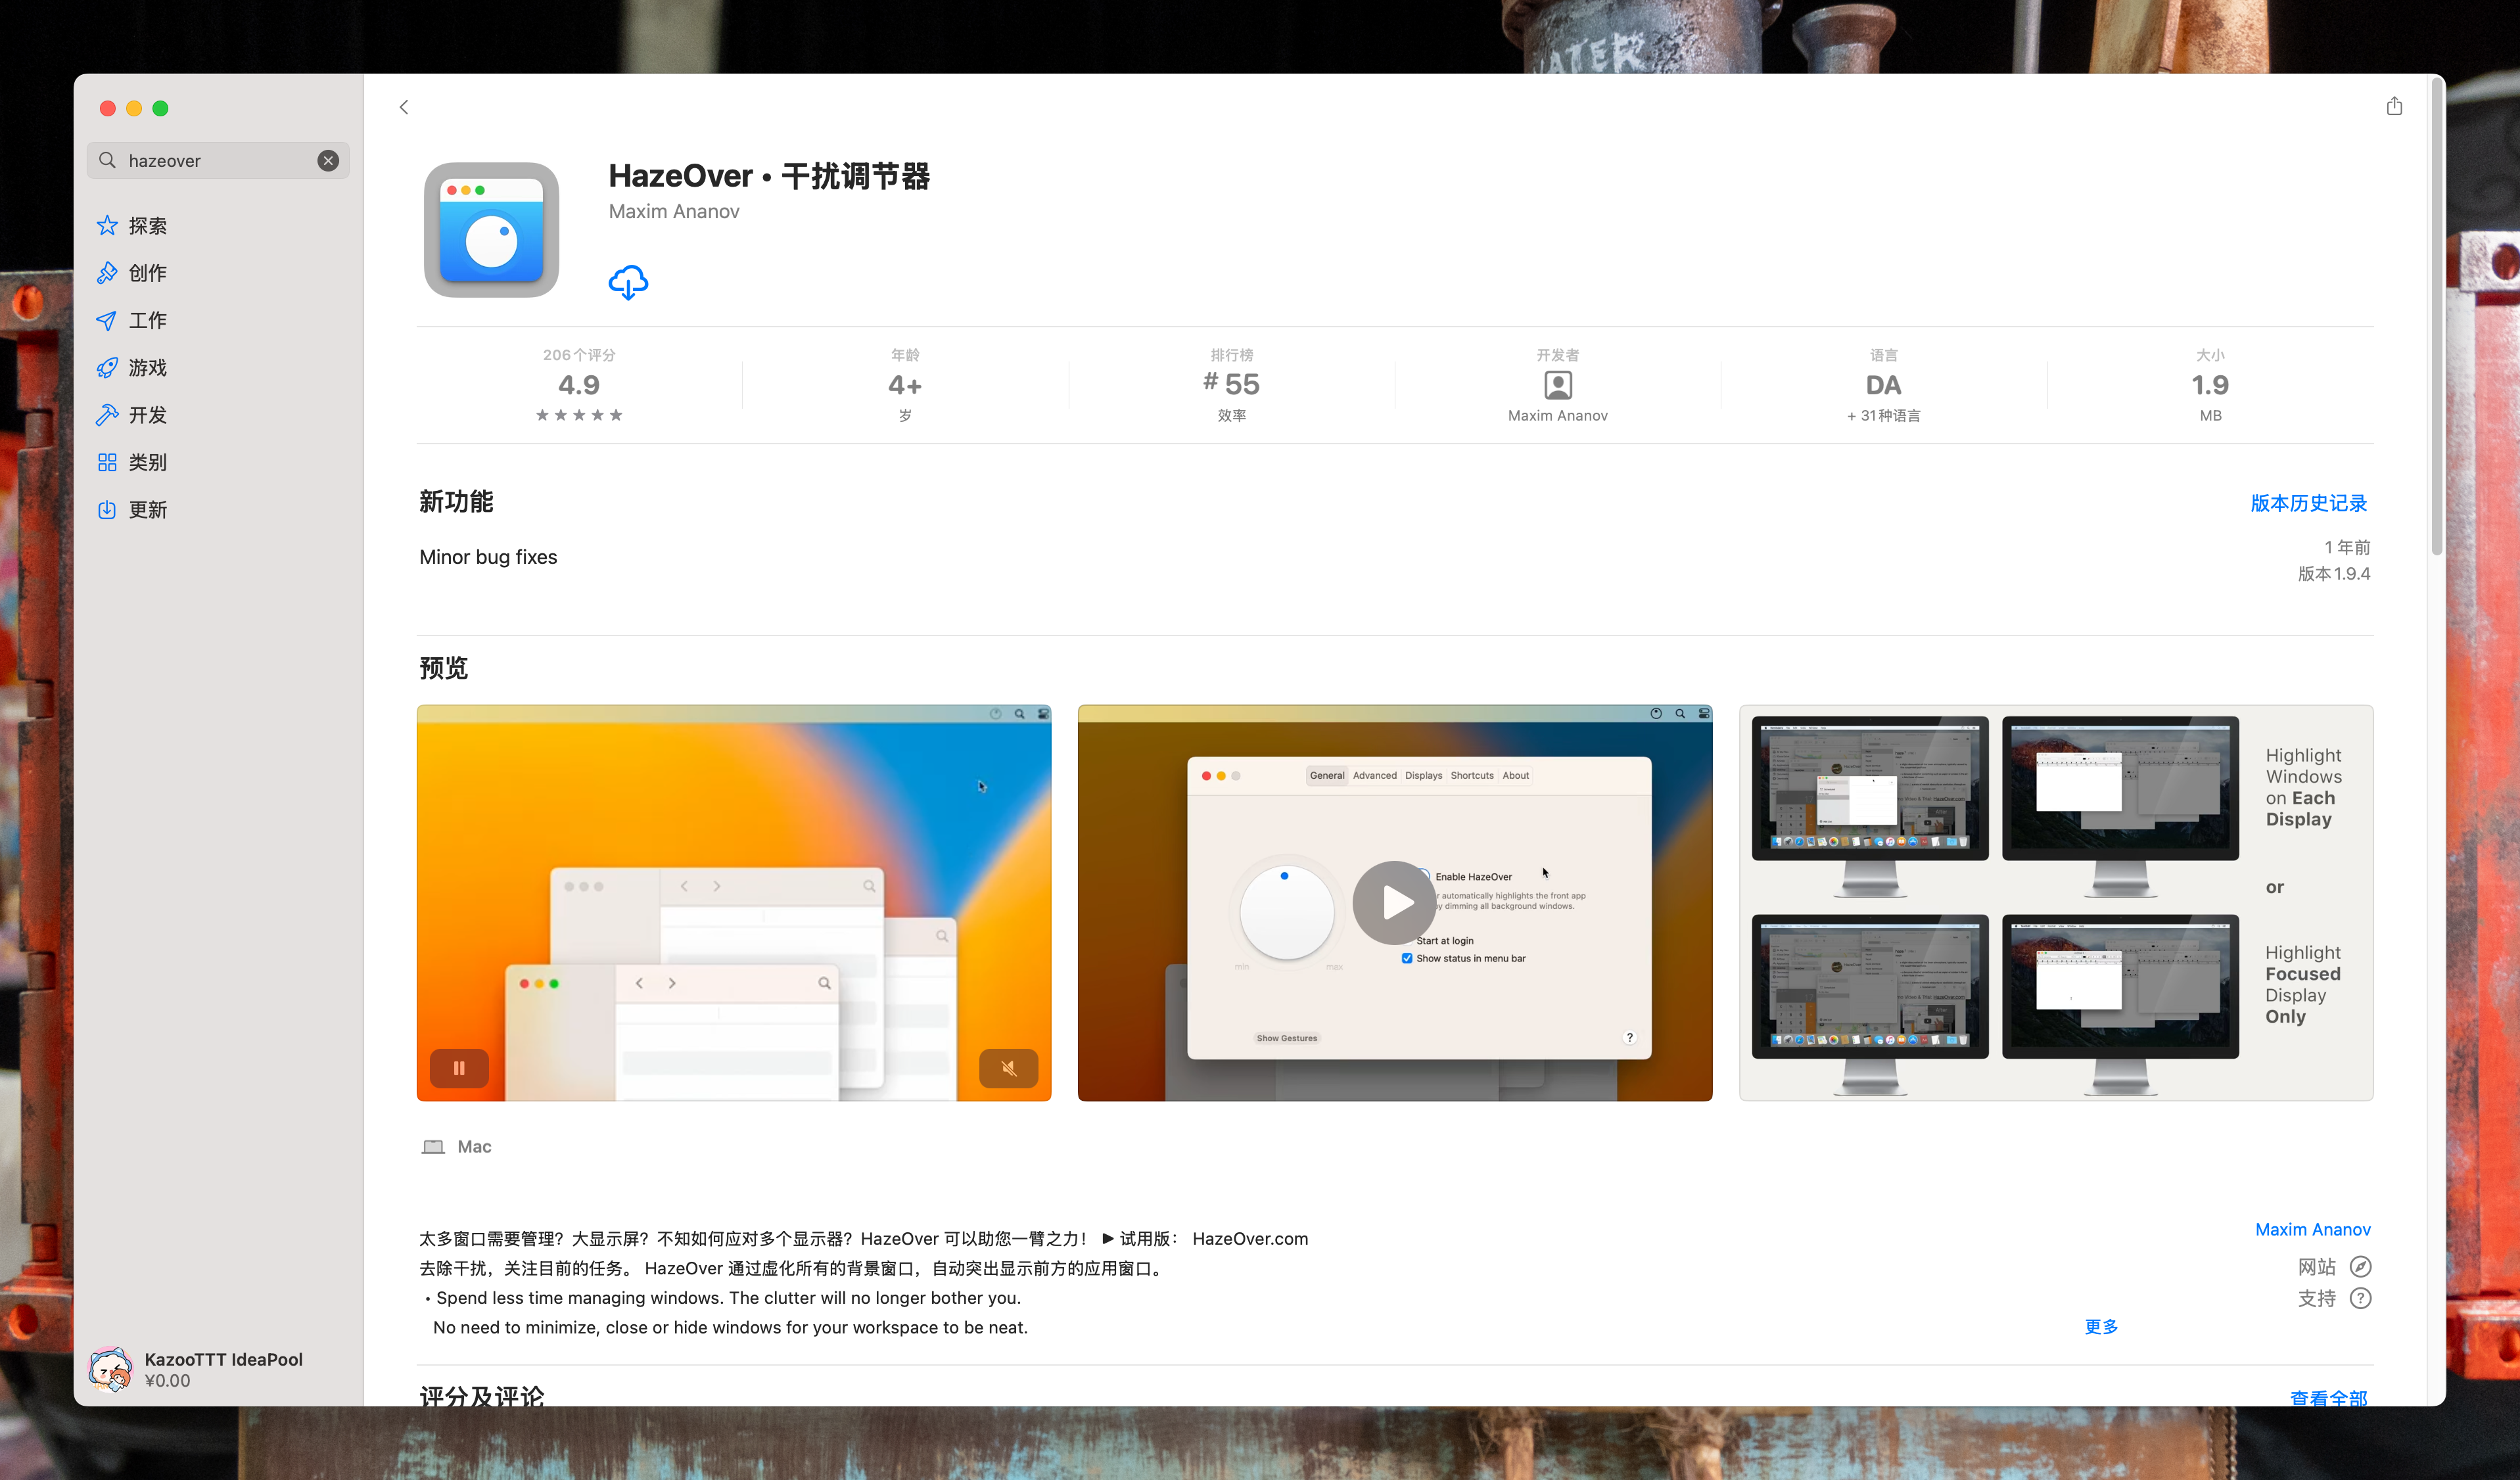Viewport: 2520px width, 1480px height.
Task: Click the account avatar image
Action: click(110, 1369)
